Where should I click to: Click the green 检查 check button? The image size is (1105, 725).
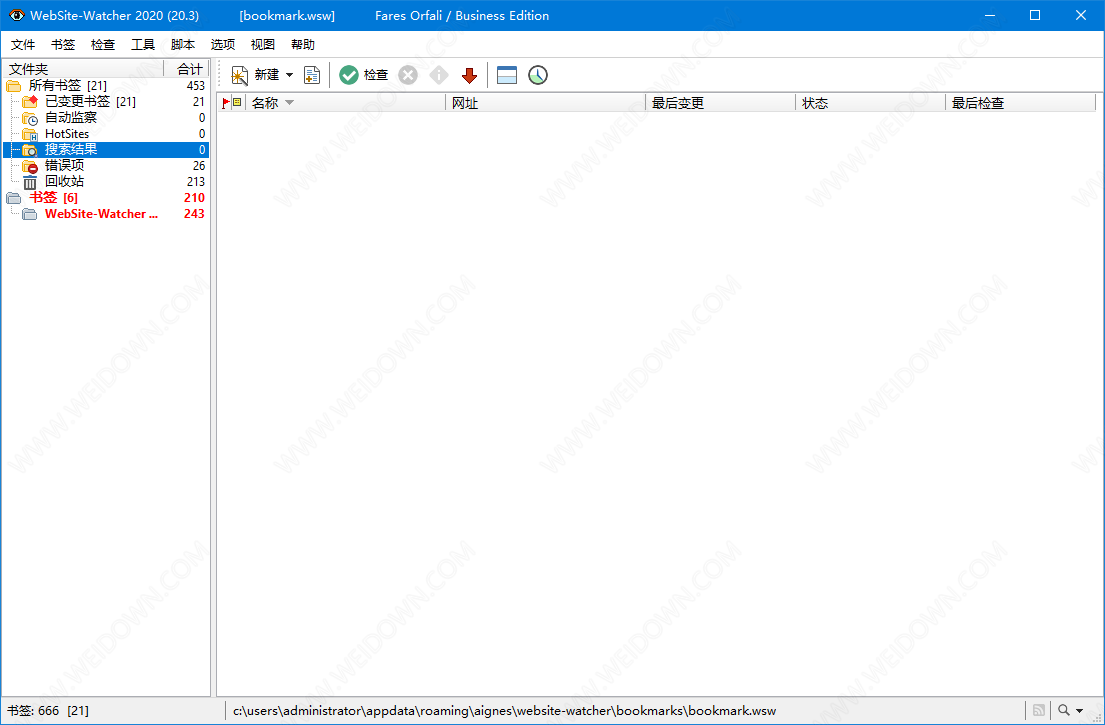(x=364, y=75)
